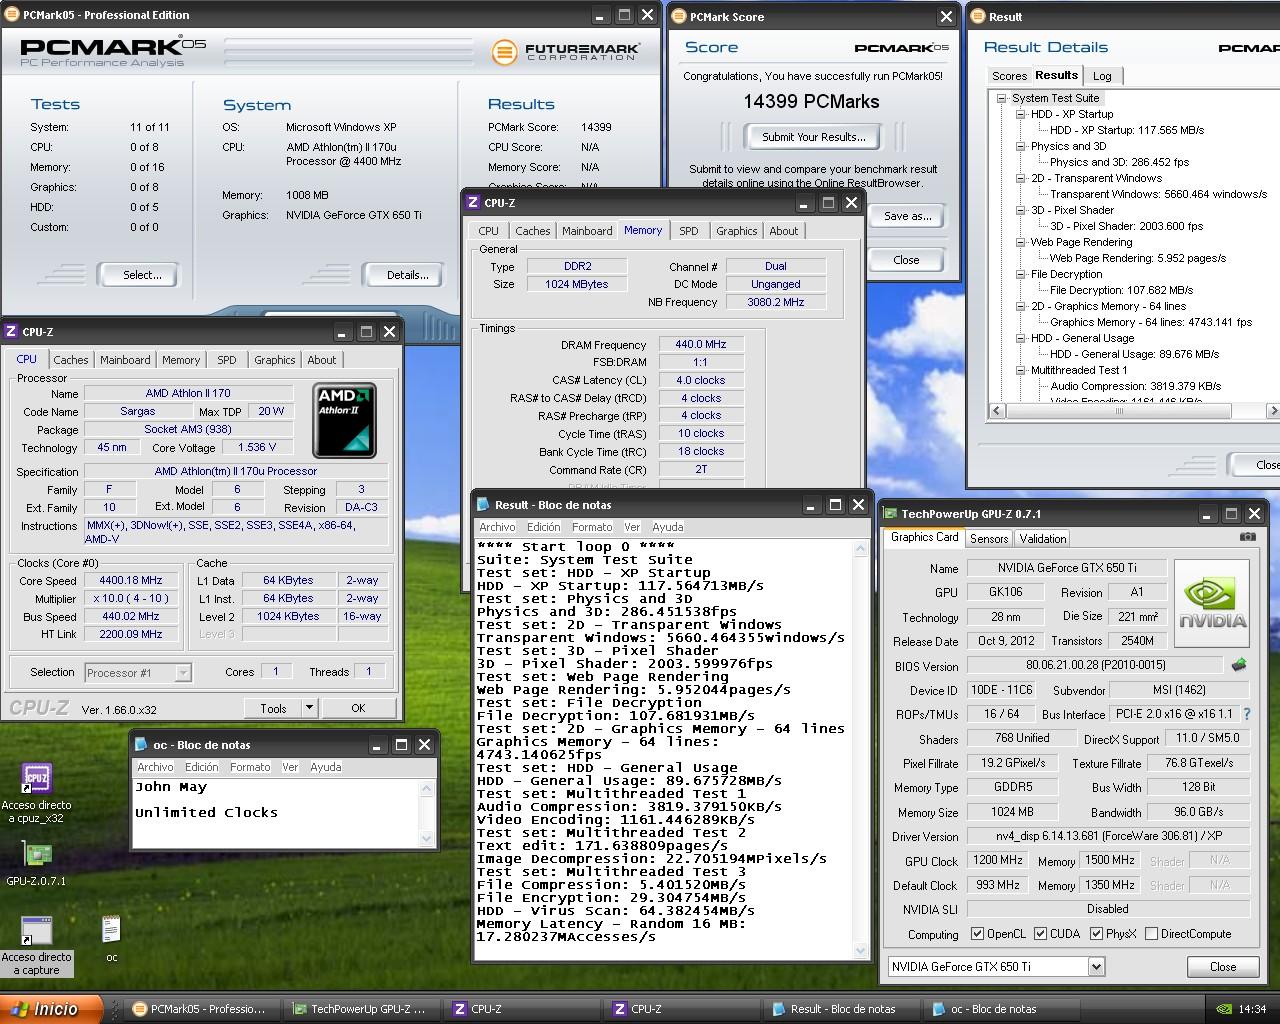Switch to TechPowerUp GPU-Z taskbar button
The width and height of the screenshot is (1280, 1024).
362,1009
